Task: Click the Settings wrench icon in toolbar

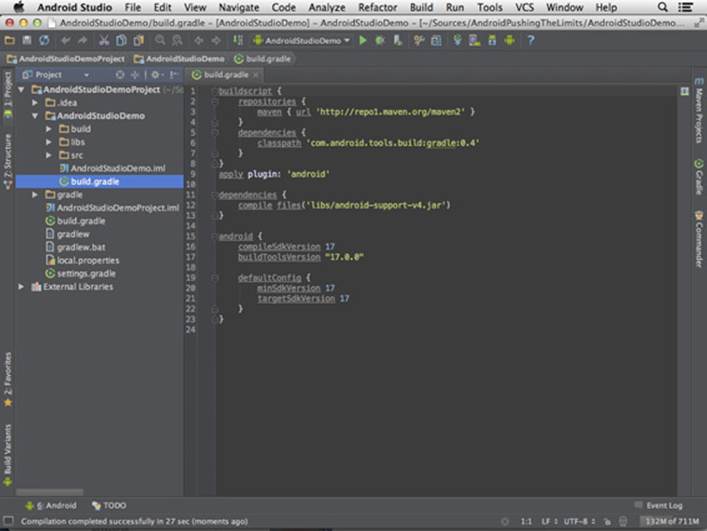Action: 419,41
